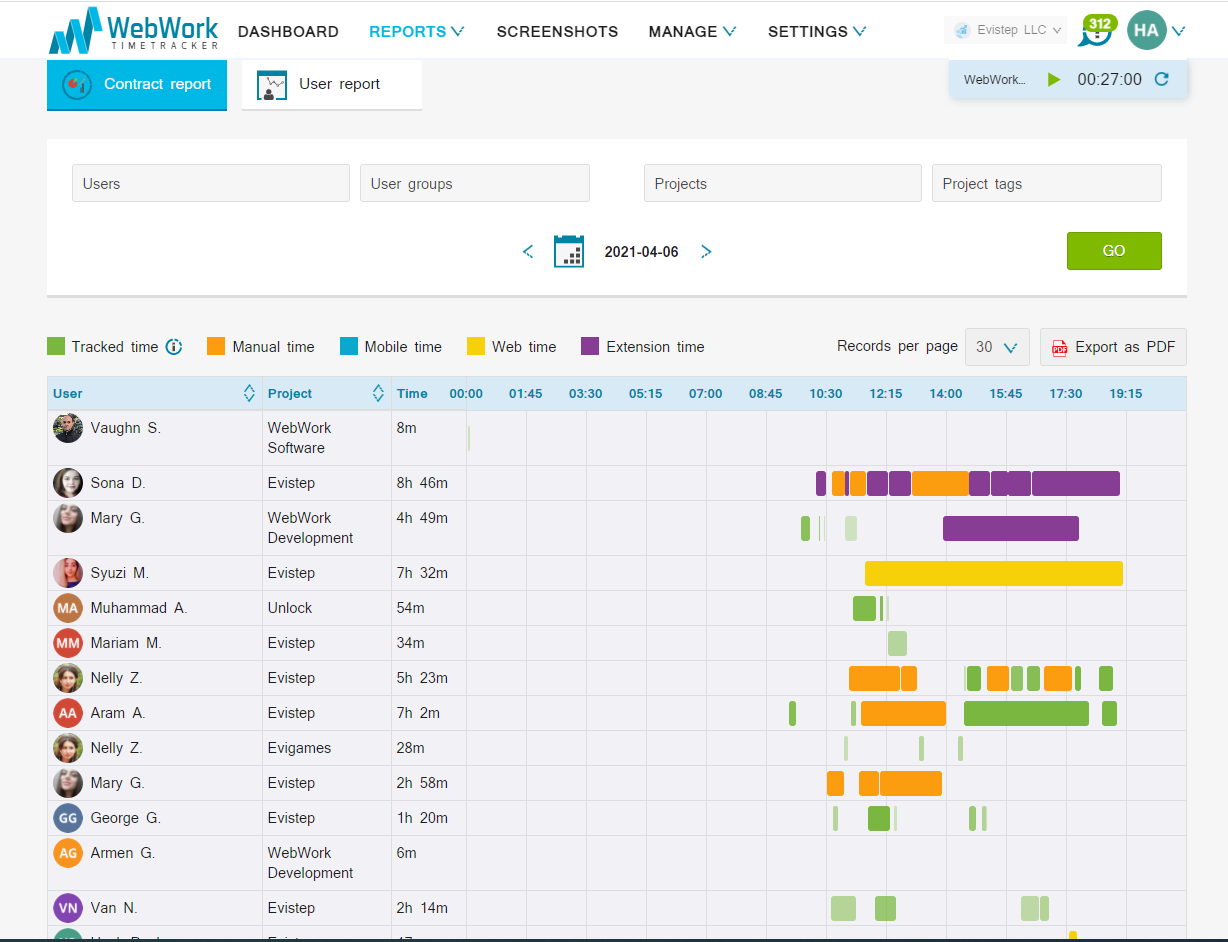Open Records per page dropdown
The height and width of the screenshot is (942, 1228).
pos(997,347)
